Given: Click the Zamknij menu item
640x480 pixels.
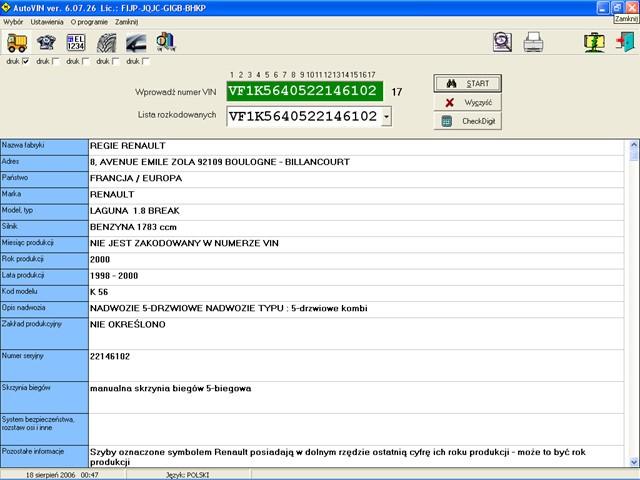Looking at the screenshot, I should point(126,22).
